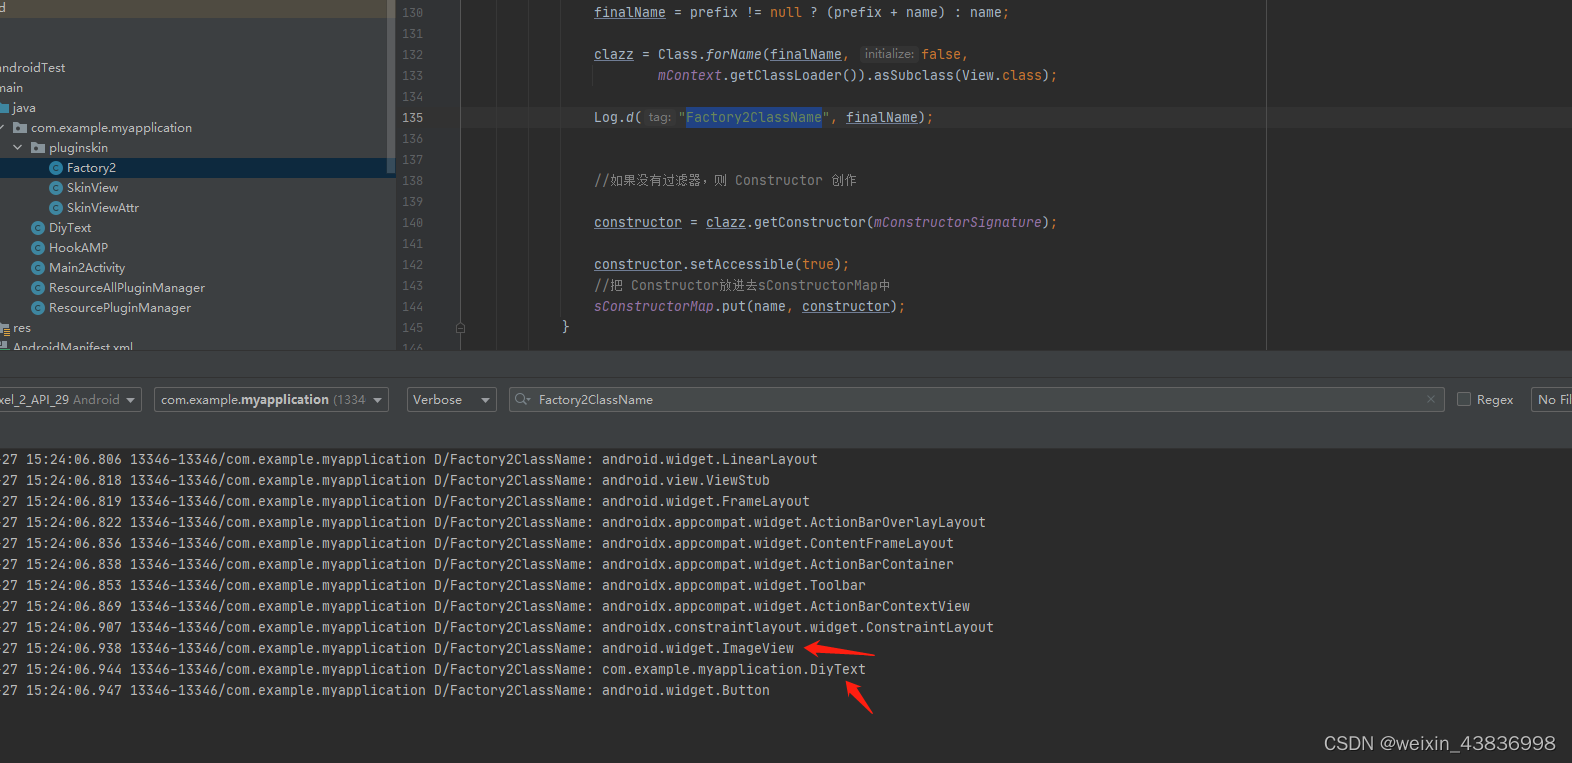Click the code fold marker at line 145
Image resolution: width=1572 pixels, height=763 pixels.
tap(460, 328)
